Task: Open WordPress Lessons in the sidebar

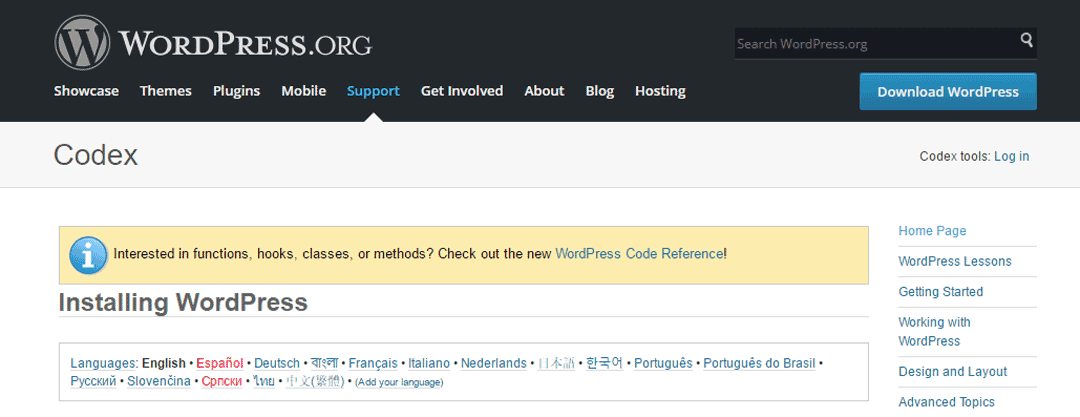Action: pyautogui.click(x=955, y=261)
